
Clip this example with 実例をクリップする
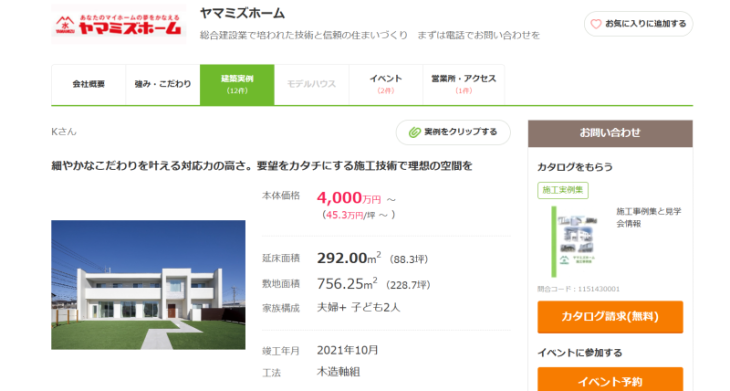click(453, 132)
